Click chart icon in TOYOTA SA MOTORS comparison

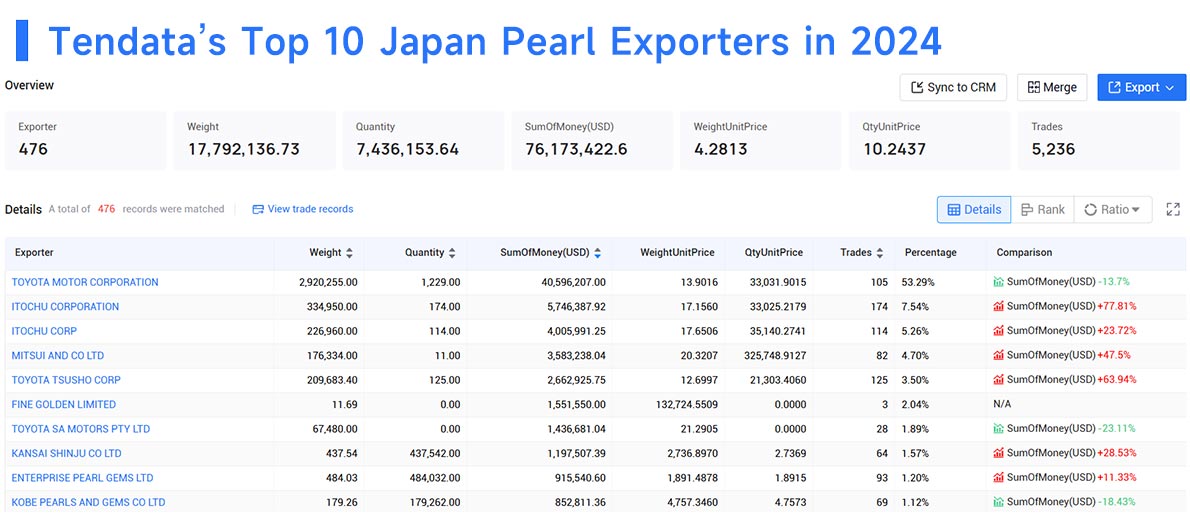(x=999, y=429)
